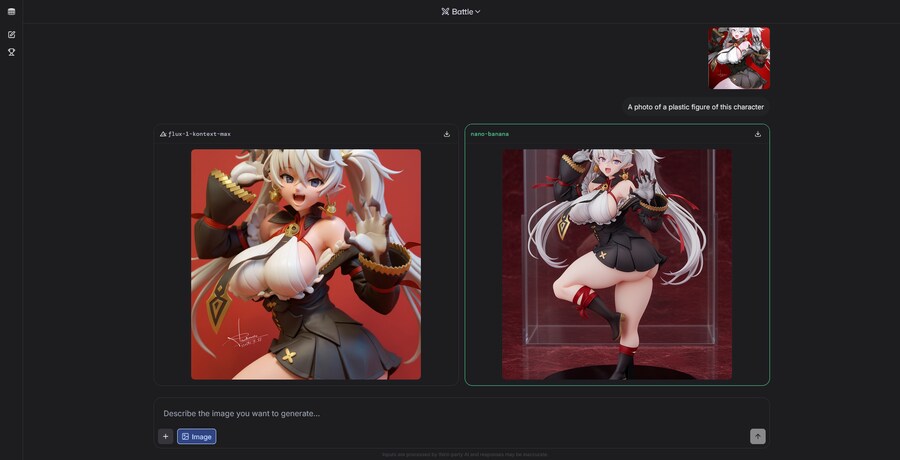Open the flux-1-kontext-max generated image
Screen dimensions: 900x460
point(306,264)
